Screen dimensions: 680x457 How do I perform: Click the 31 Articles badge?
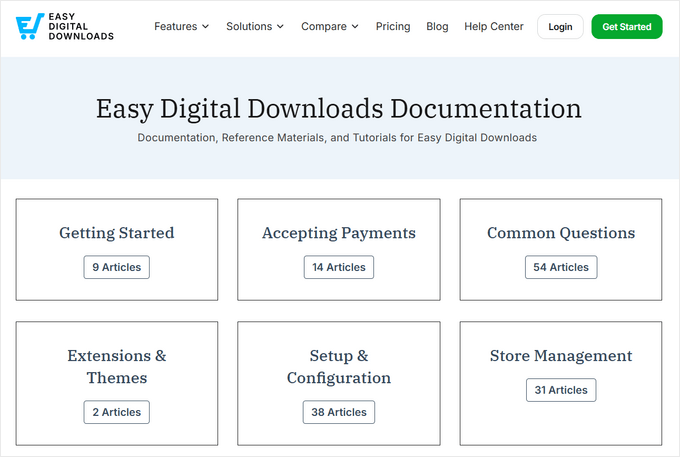click(561, 390)
